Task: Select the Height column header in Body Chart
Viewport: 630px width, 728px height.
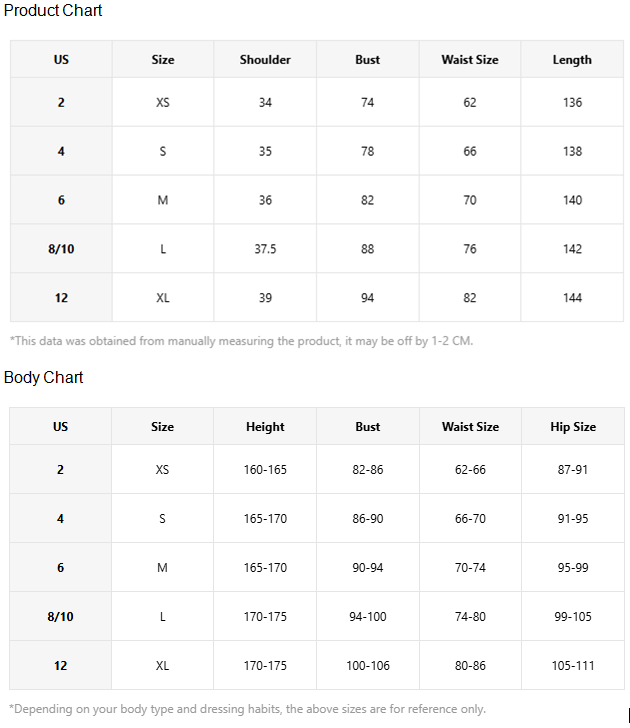Action: [265, 427]
